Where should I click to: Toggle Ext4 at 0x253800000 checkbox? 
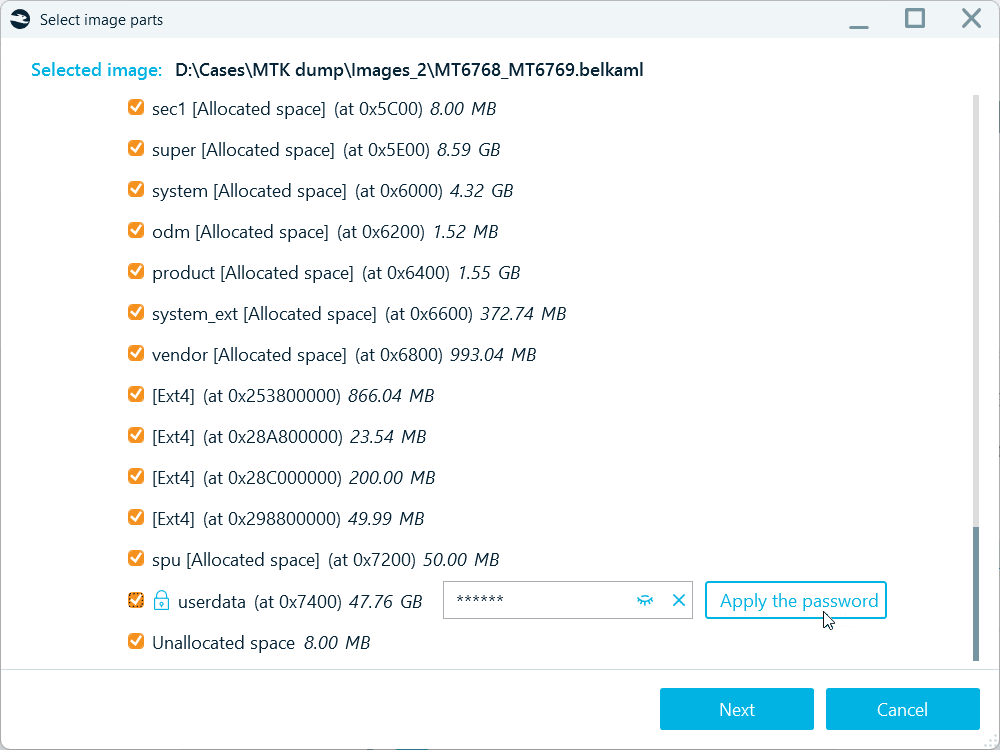(x=136, y=394)
